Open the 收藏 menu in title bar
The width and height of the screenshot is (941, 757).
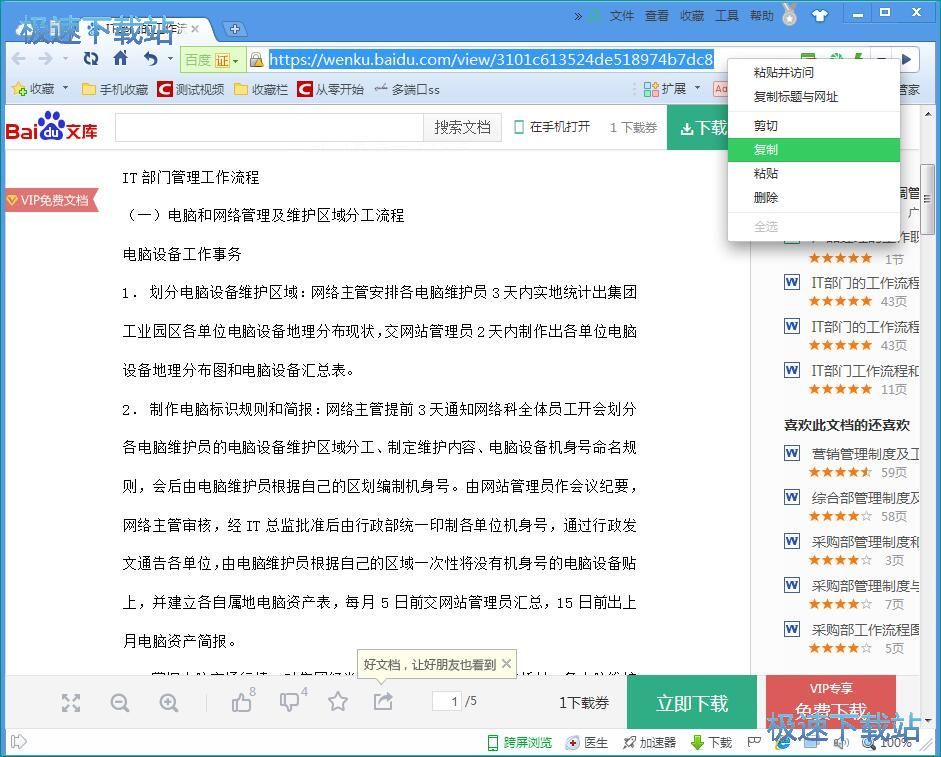(x=691, y=16)
